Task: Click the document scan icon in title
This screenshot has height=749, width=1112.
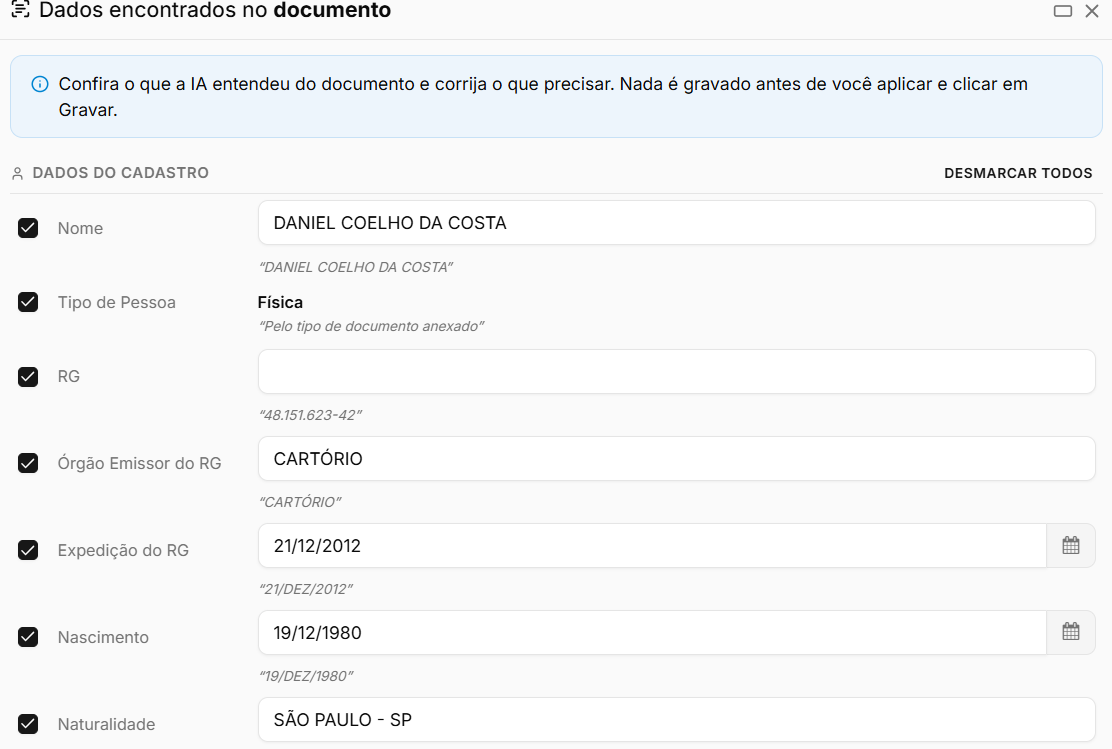Action: (x=21, y=10)
